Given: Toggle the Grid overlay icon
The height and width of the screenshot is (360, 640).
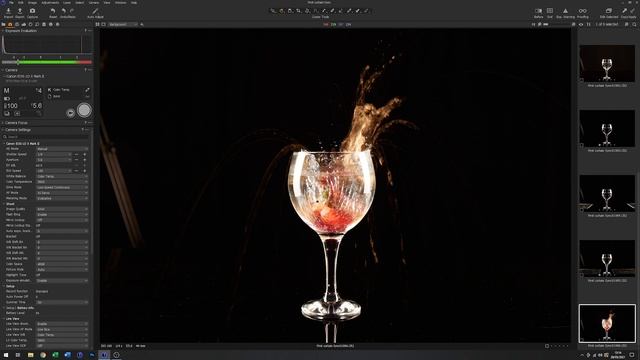Looking at the screenshot, I should (550, 11).
